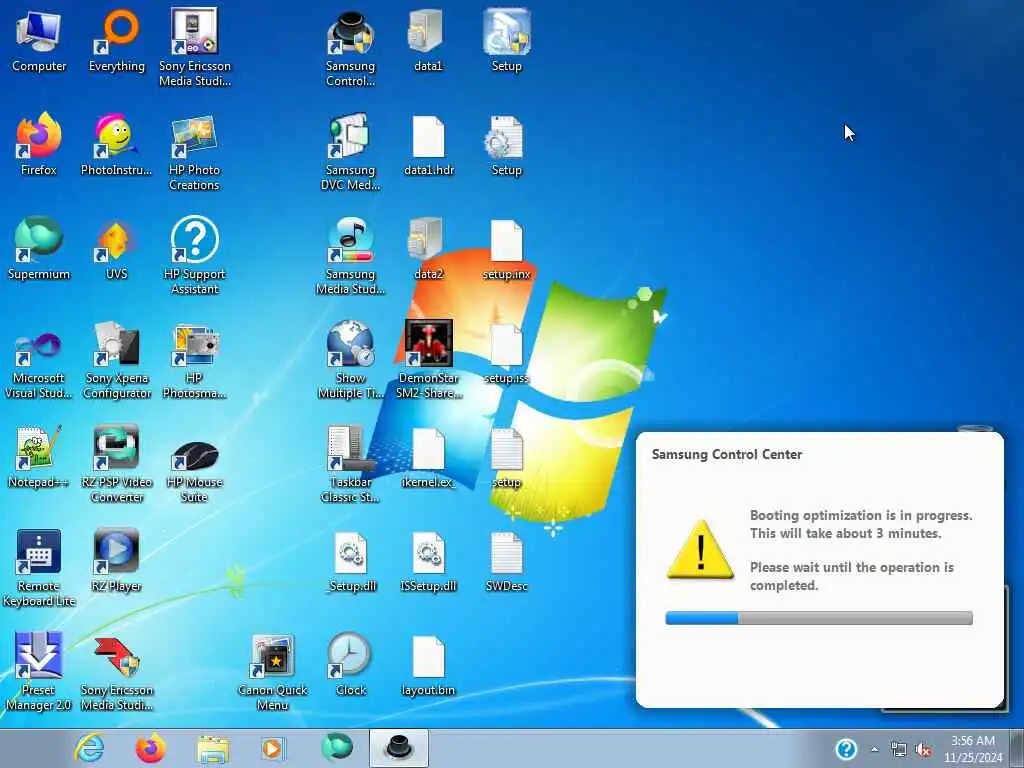1024x768 pixels.
Task: Open the Samsung Control Center desktop shortcut
Action: pos(350,47)
